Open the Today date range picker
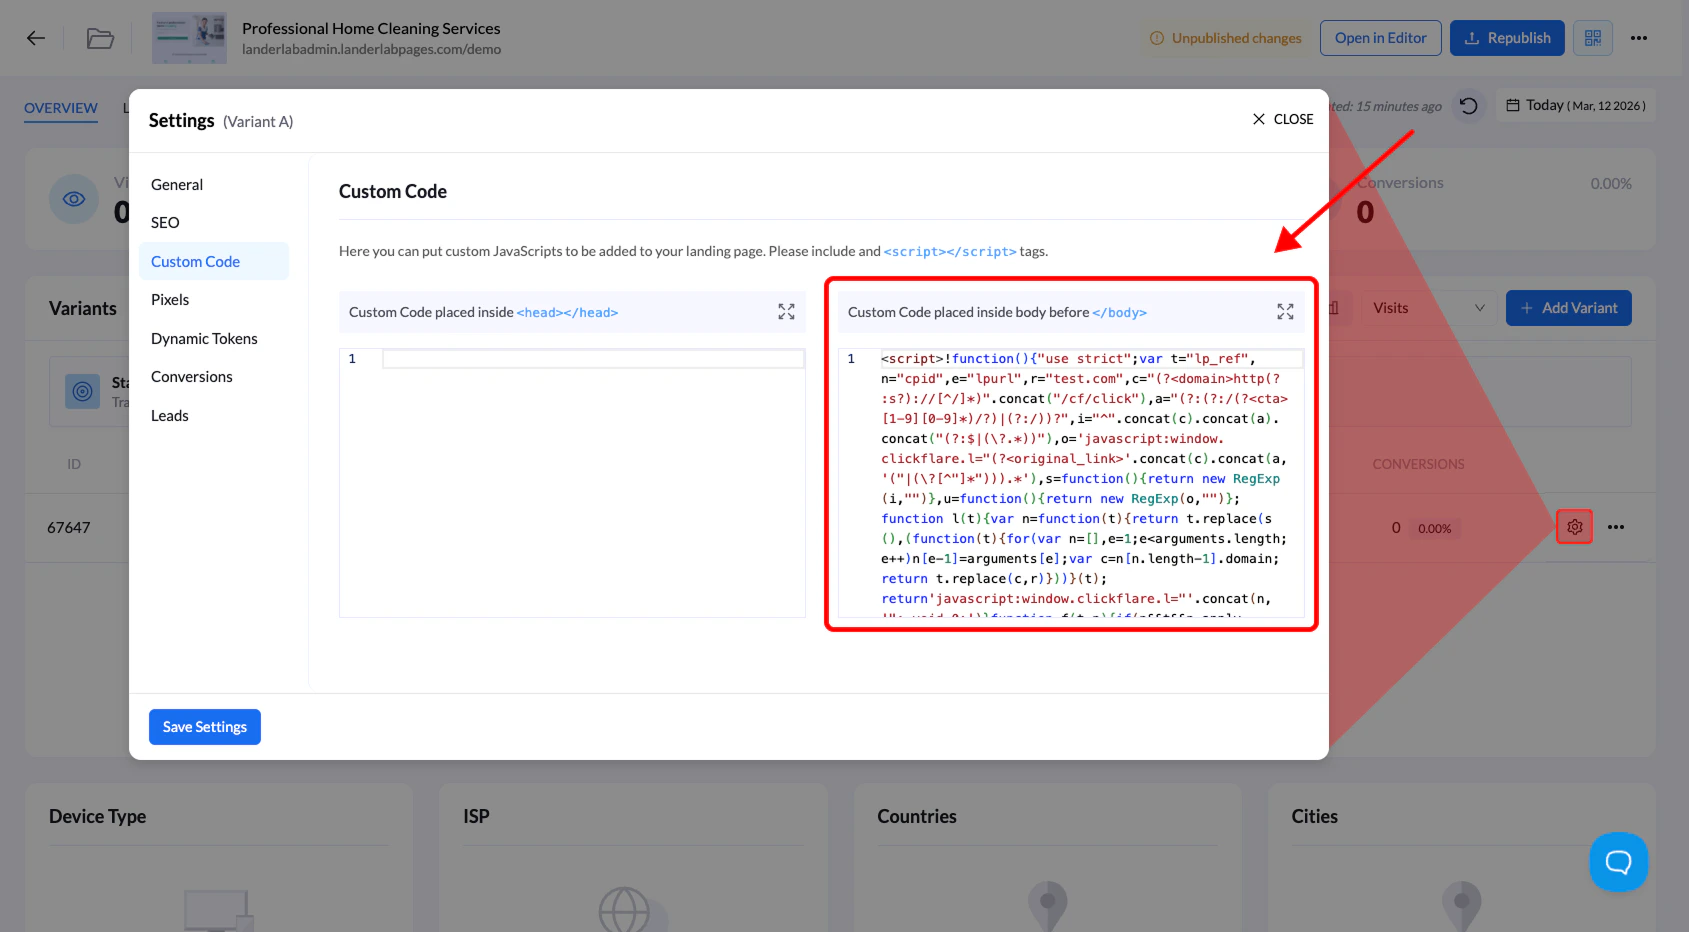 (1576, 106)
